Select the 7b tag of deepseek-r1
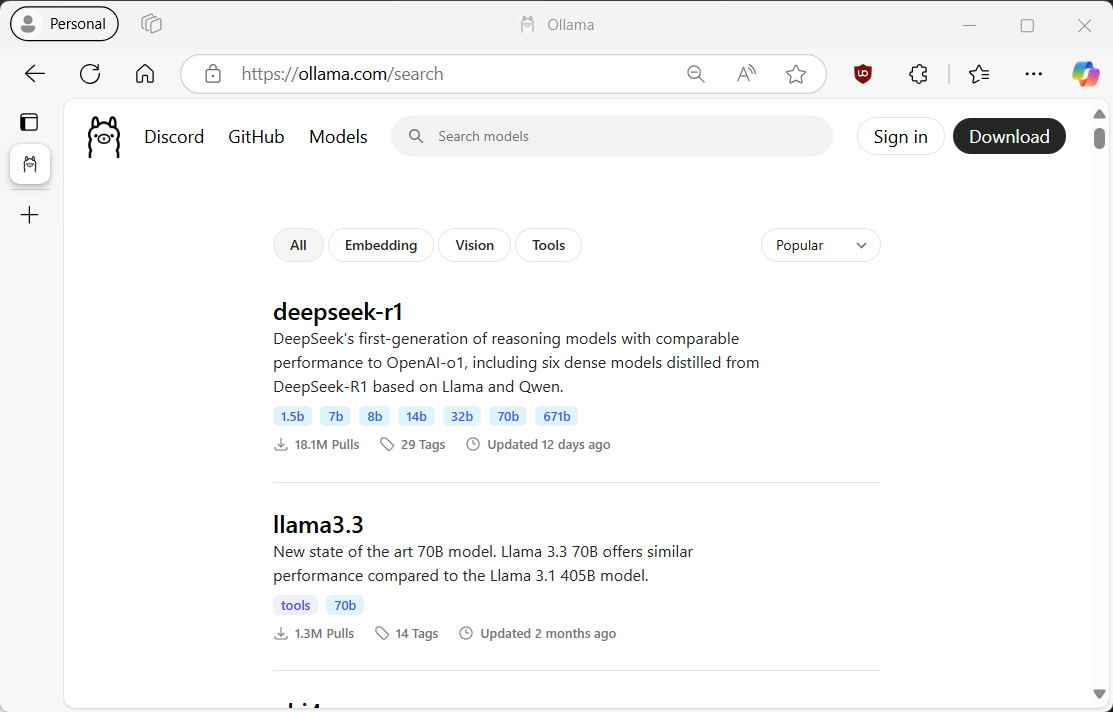 pyautogui.click(x=336, y=417)
